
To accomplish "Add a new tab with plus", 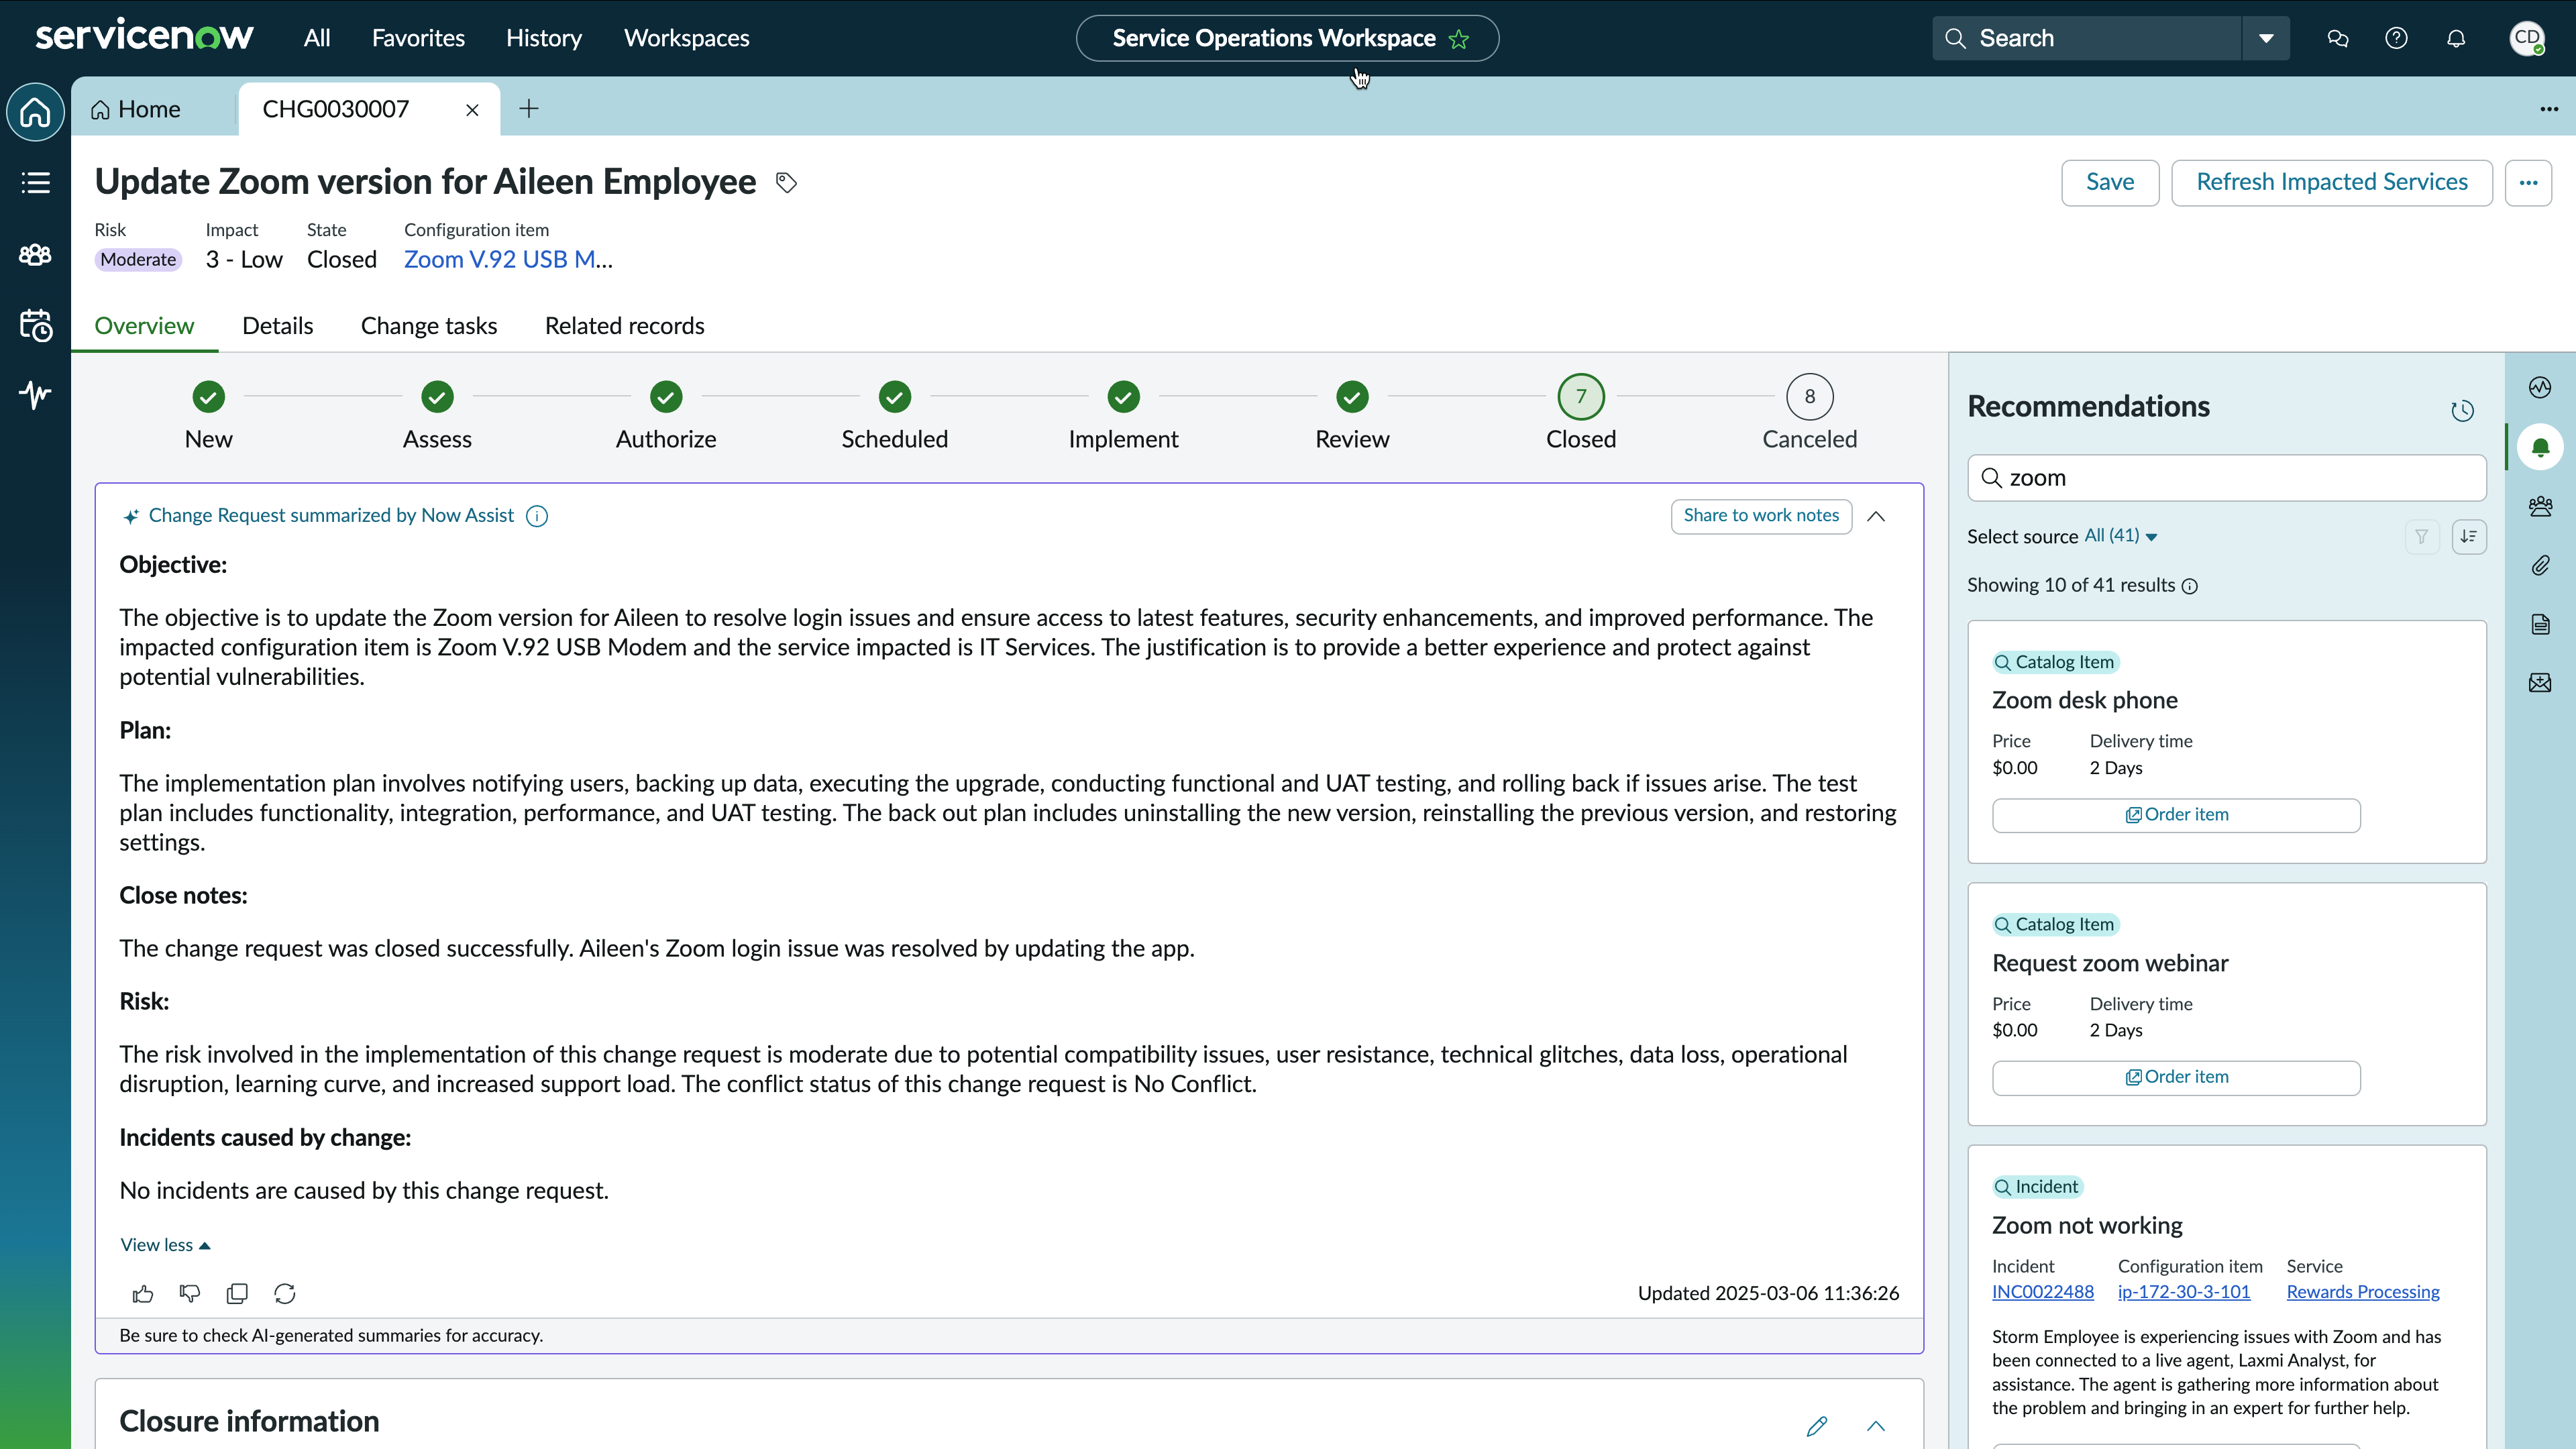I will (529, 109).
